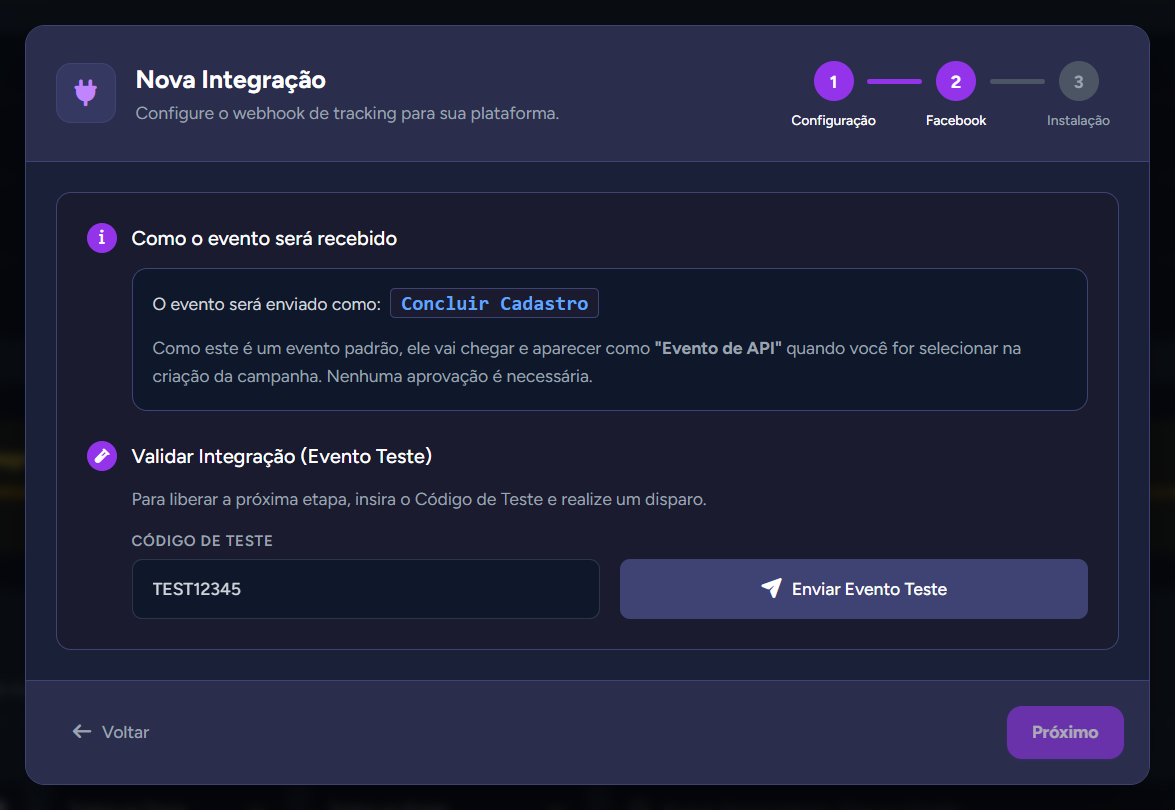Click the progress bar between steps 2 and 3
This screenshot has width=1175, height=810.
point(1017,81)
